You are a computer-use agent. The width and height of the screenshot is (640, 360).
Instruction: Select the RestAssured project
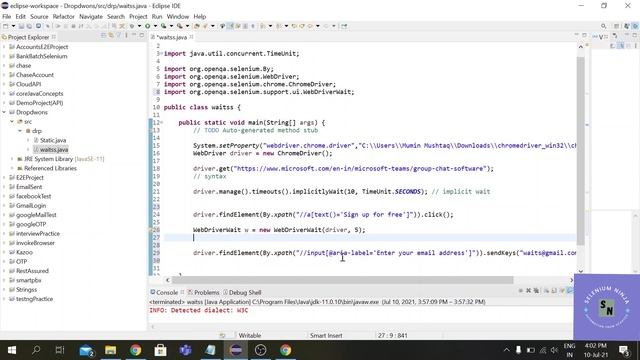[x=32, y=271]
